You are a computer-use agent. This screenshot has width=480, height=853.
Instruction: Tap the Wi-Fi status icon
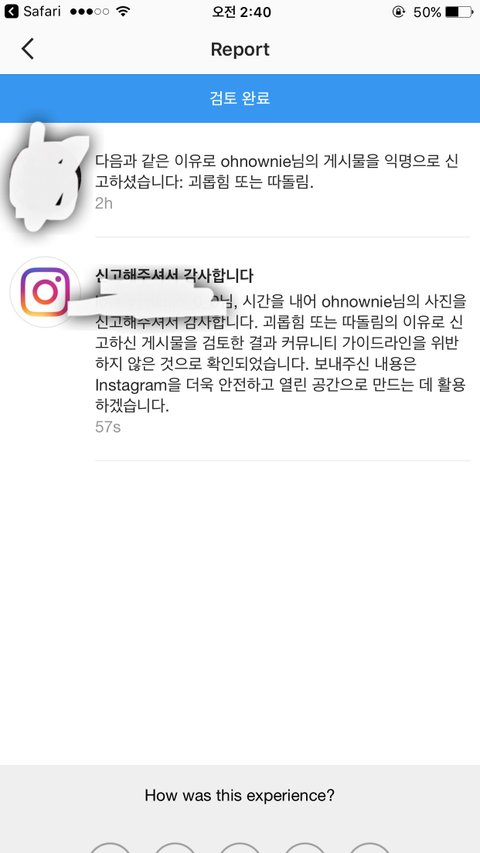pos(123,11)
